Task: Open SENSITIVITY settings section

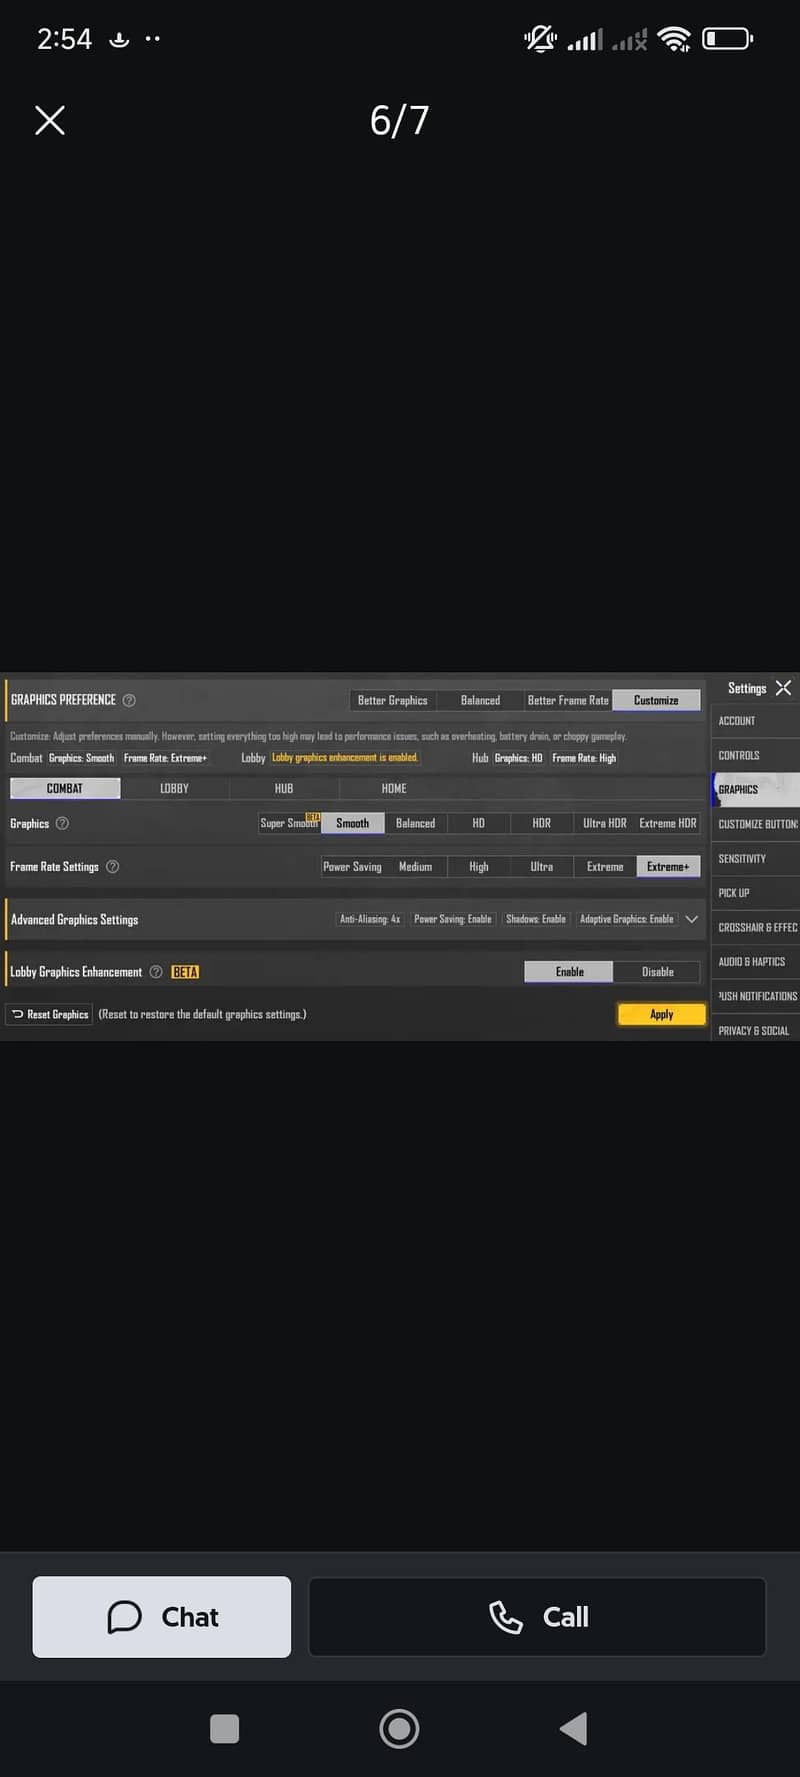Action: point(755,858)
